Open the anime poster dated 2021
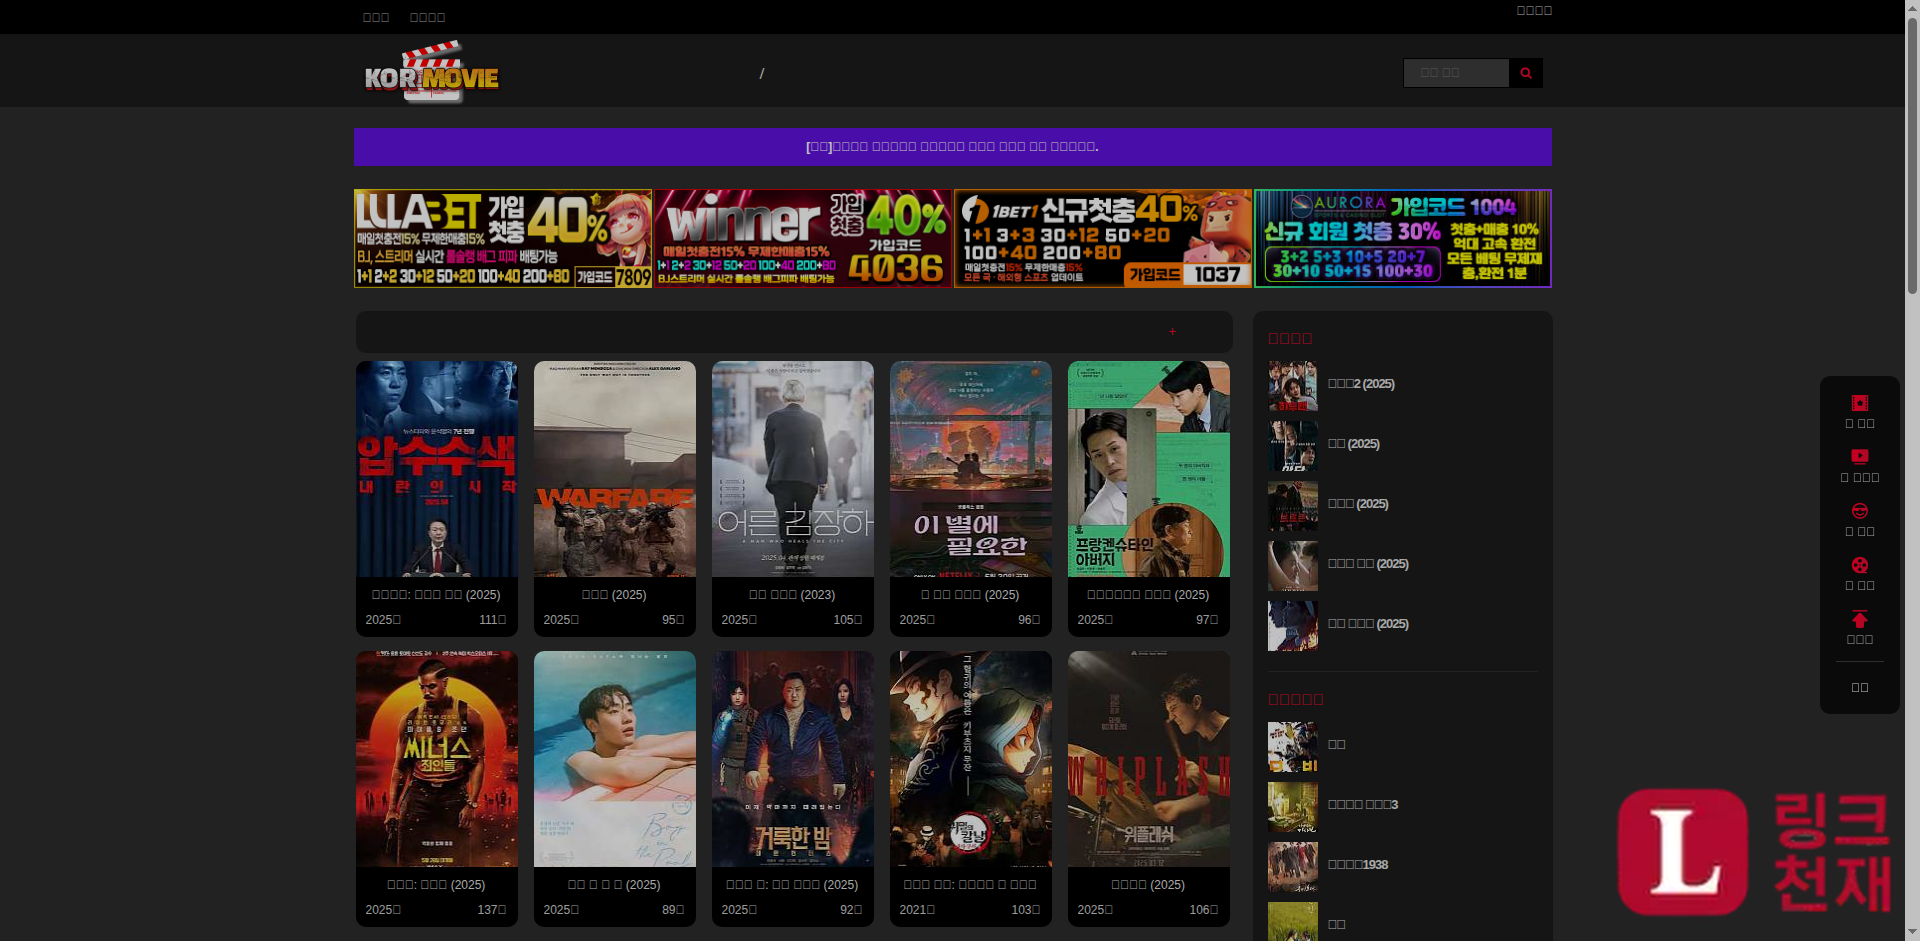Viewport: 1920px width, 941px height. pyautogui.click(x=971, y=759)
